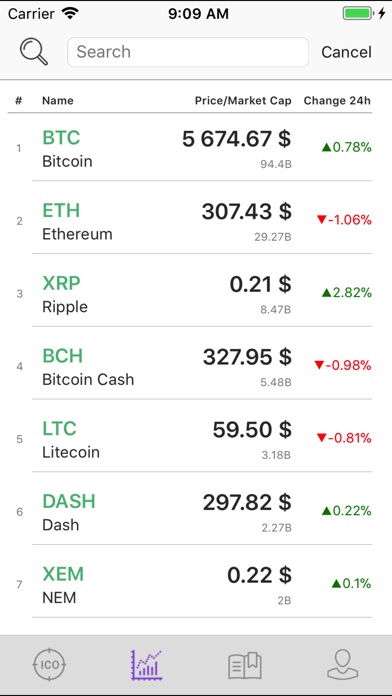Screen dimensions: 392x696
Task: Tap the Wi-Fi icon in status bar
Action: (70, 14)
